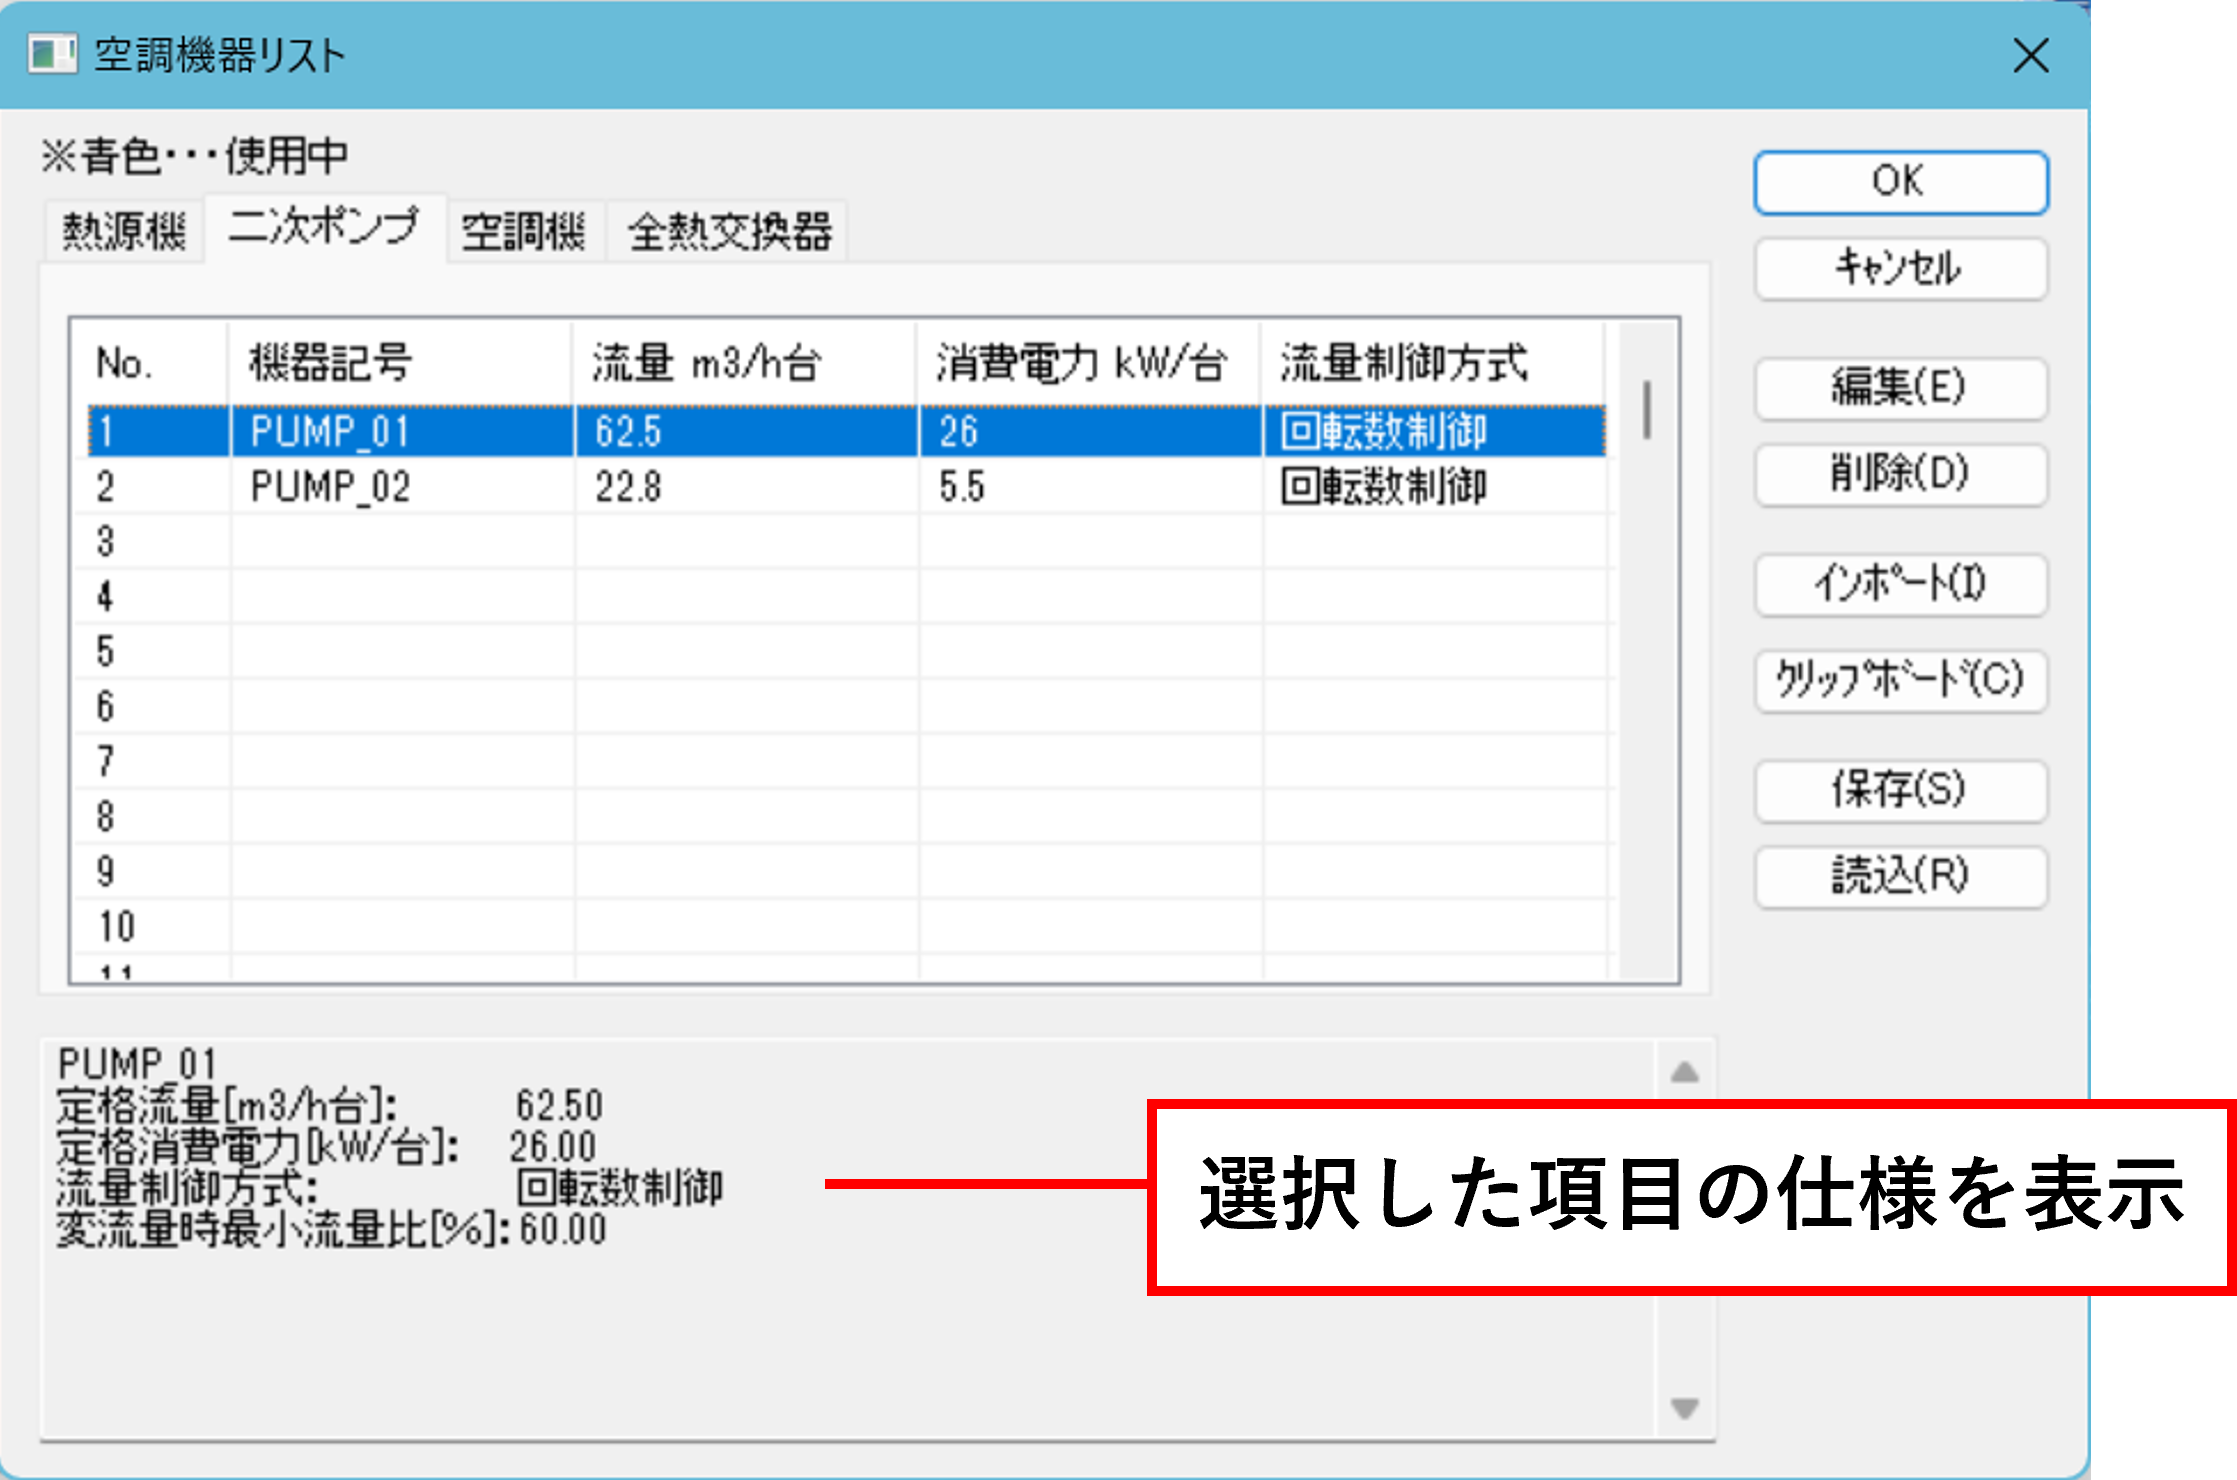
Task: Click the equipment list vertical scrollbar thumb
Action: [1646, 409]
